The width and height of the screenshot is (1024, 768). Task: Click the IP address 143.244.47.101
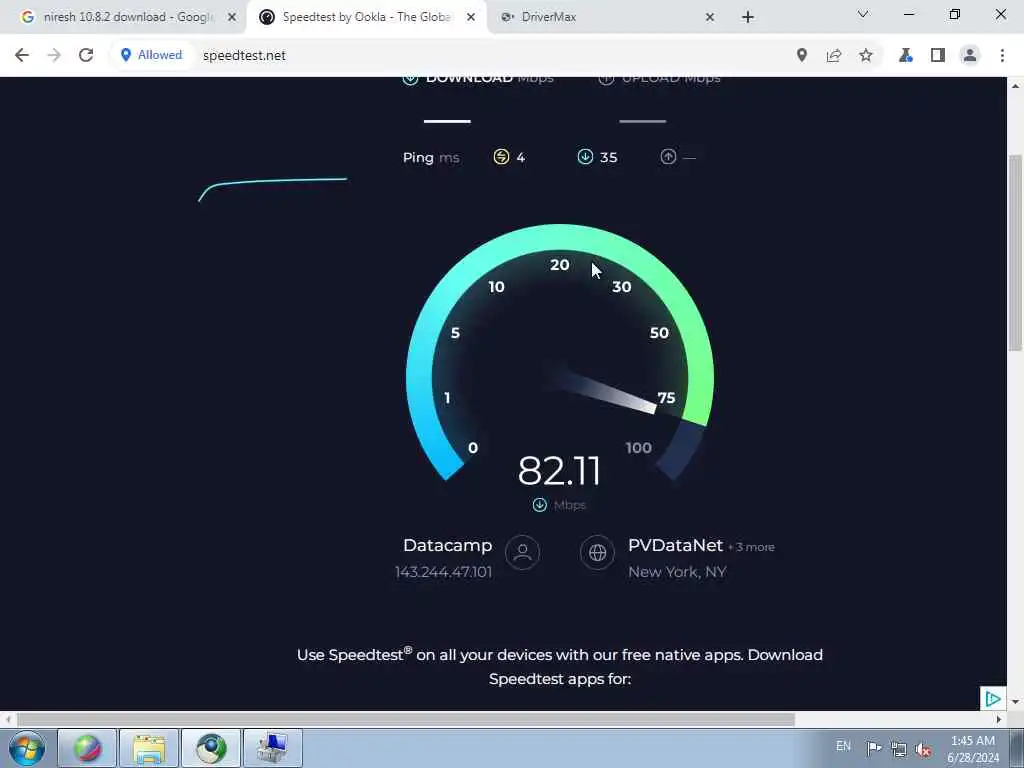click(x=443, y=572)
